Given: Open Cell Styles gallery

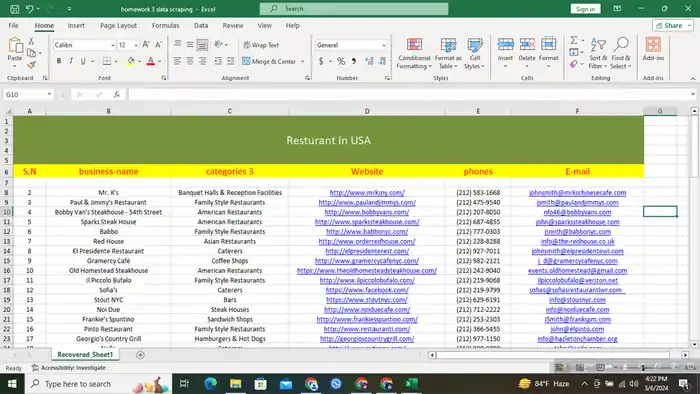Looking at the screenshot, I should [x=475, y=54].
